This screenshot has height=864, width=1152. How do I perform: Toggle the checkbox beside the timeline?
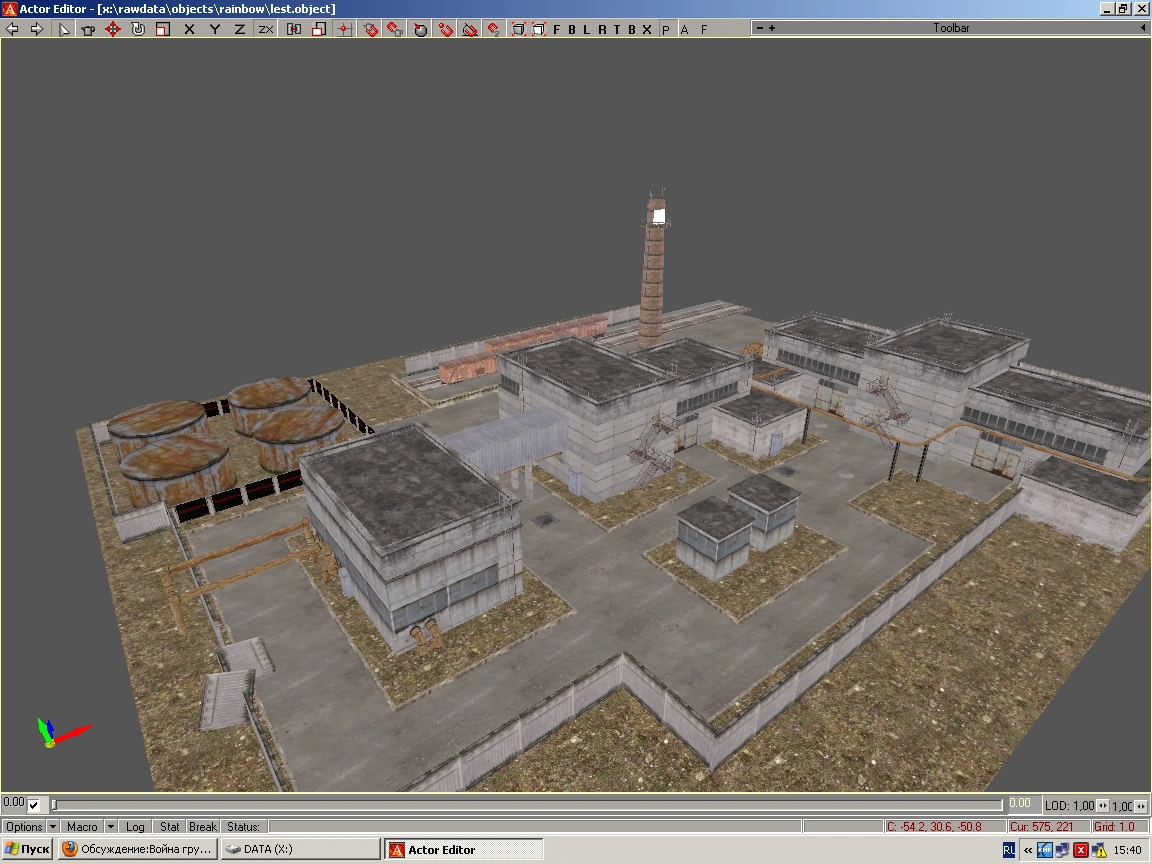pyautogui.click(x=34, y=805)
